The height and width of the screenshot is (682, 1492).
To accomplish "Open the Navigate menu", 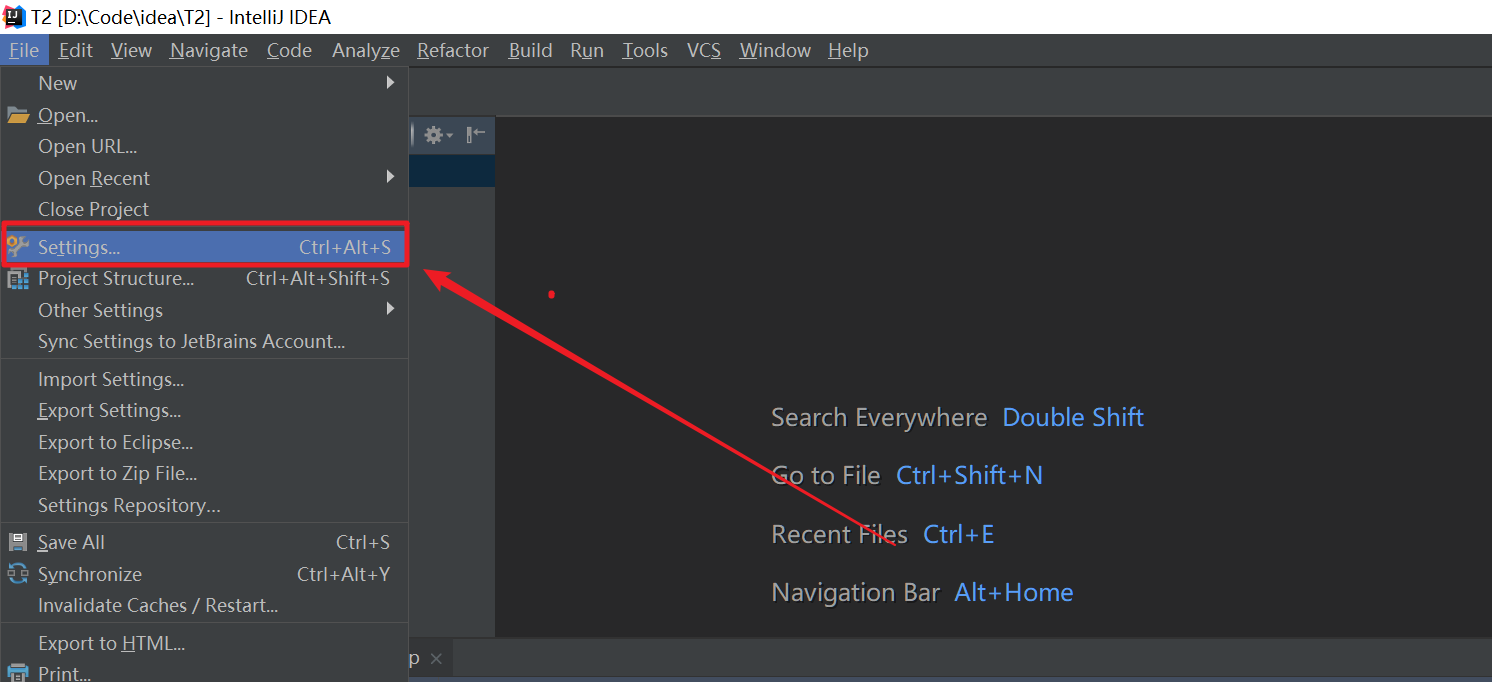I will pyautogui.click(x=209, y=50).
